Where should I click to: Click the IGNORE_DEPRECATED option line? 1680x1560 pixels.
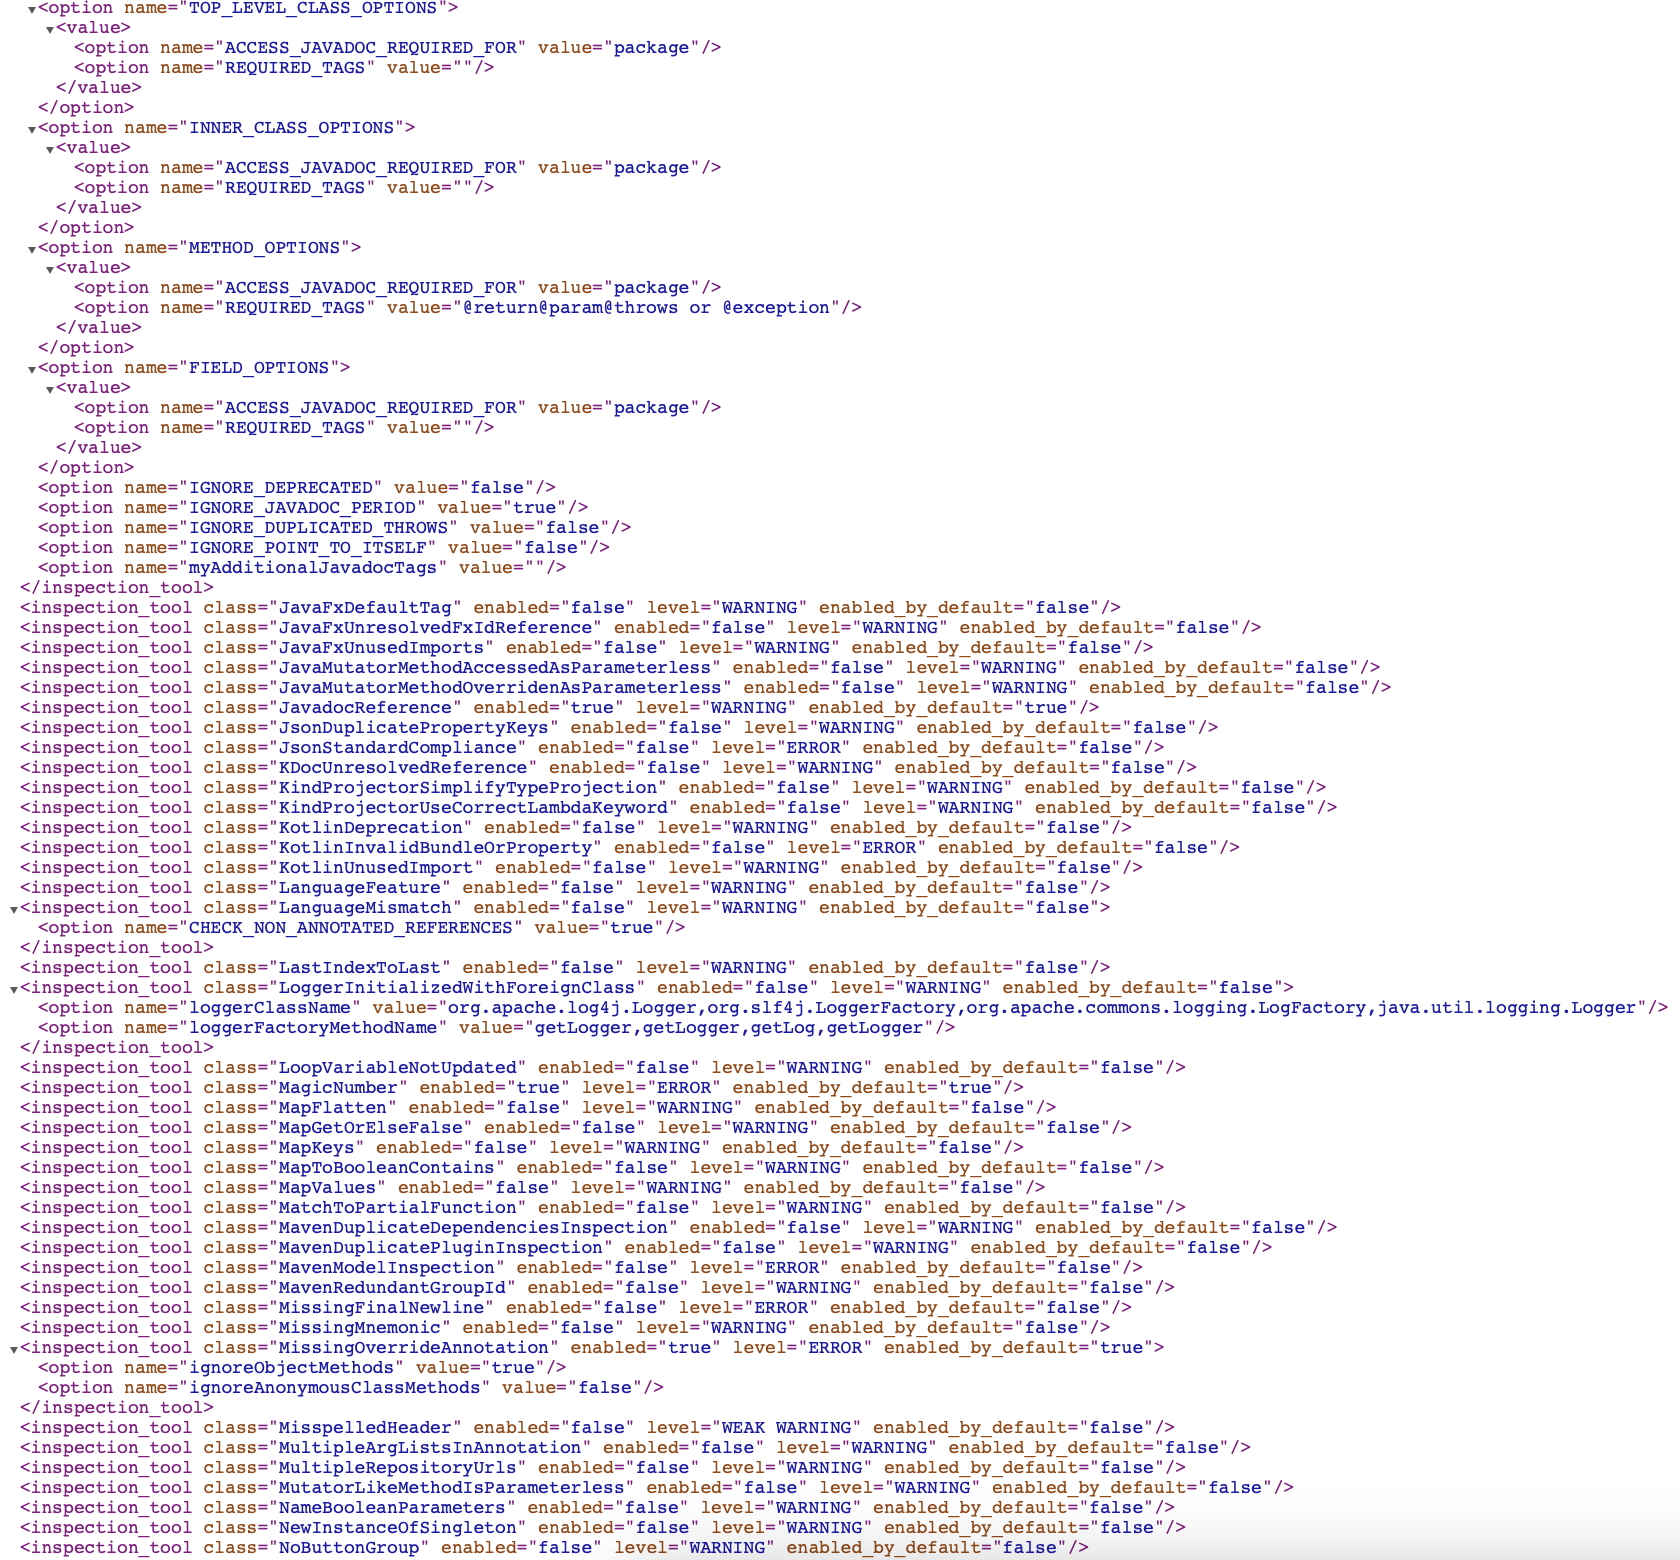(297, 488)
